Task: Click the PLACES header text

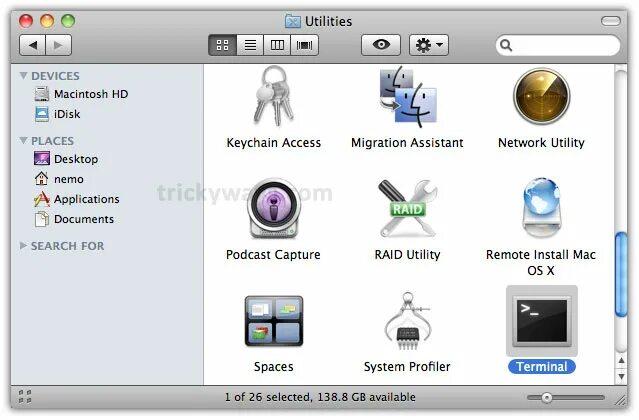Action: 53,141
